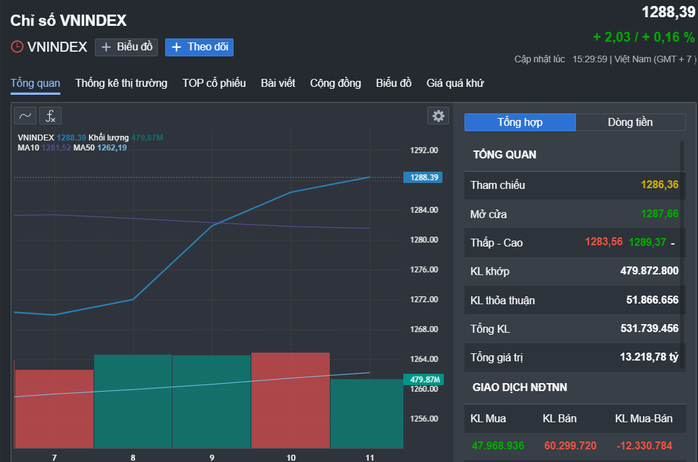Screen dimensions: 698x462
Task: Click the green volume bar for day 9
Action: tap(211, 401)
